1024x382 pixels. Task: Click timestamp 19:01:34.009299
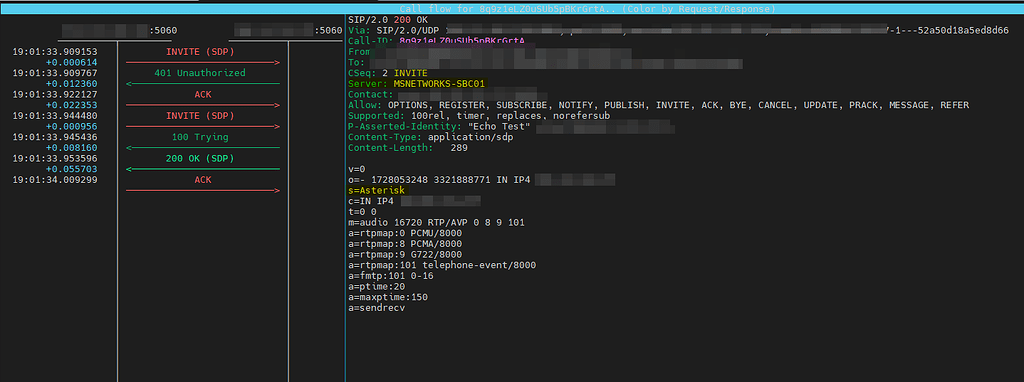(x=55, y=180)
